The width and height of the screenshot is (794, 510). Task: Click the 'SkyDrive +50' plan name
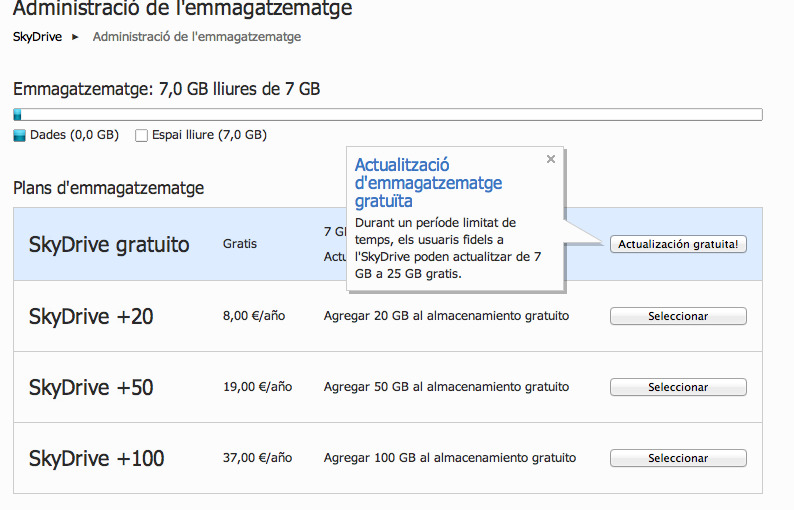click(x=91, y=387)
